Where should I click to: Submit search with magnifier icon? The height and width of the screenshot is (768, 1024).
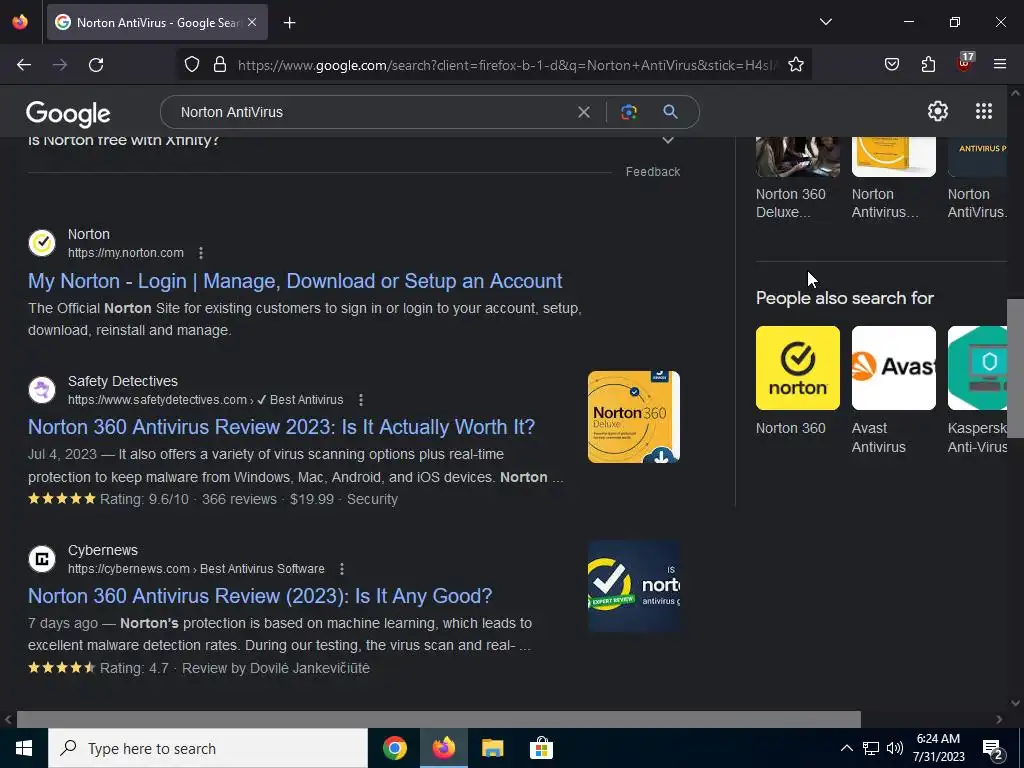pos(670,112)
